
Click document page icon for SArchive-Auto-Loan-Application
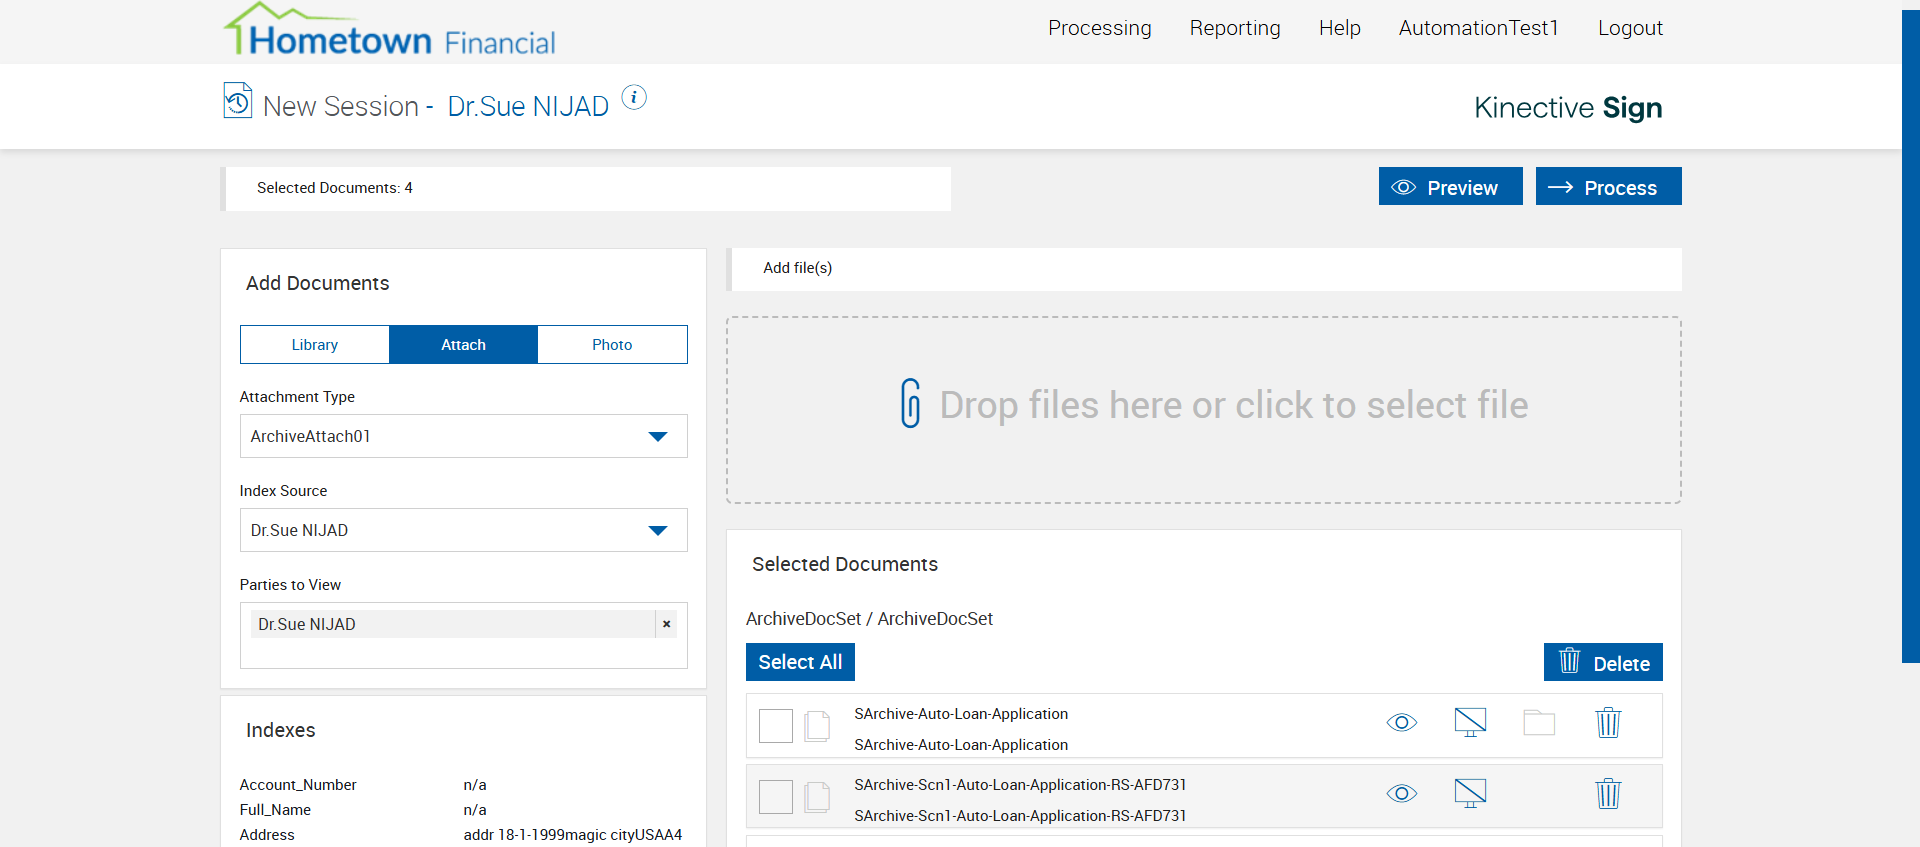point(818,726)
